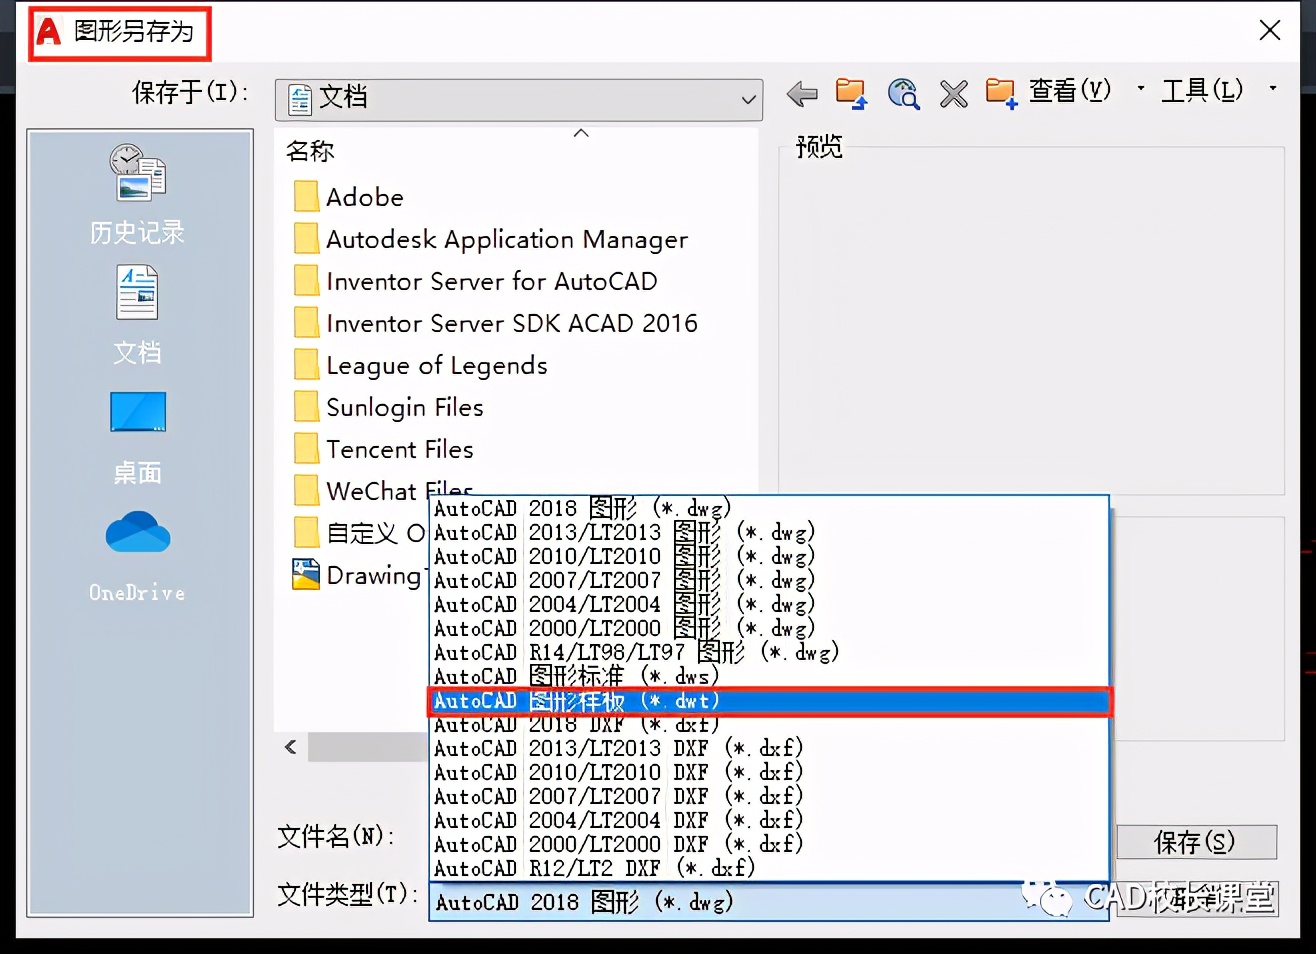This screenshot has width=1316, height=954.
Task: Choose AutoCAD 2013/LT2013 DXF (*.dxf) option
Action: [x=768, y=748]
